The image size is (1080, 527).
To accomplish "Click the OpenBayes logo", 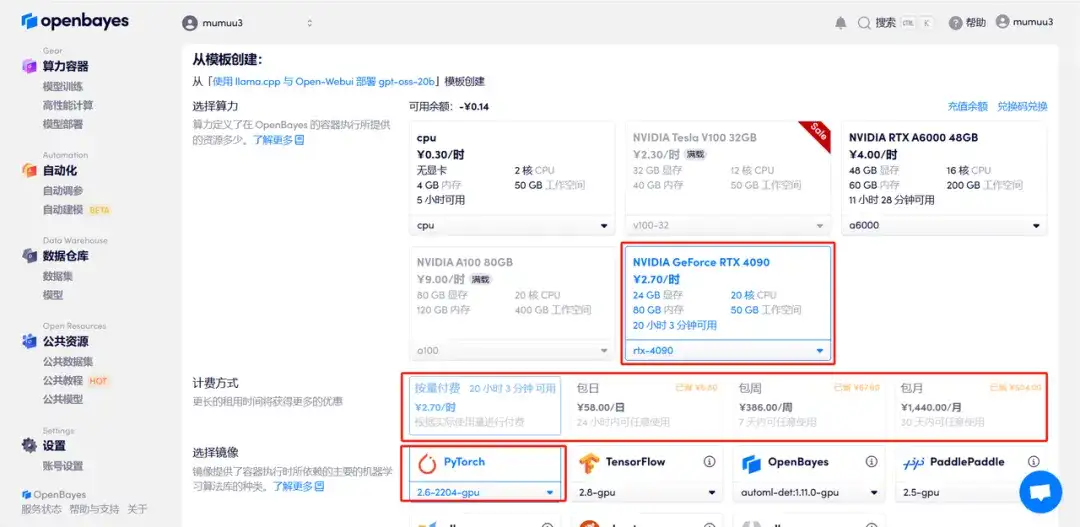I will click(75, 21).
